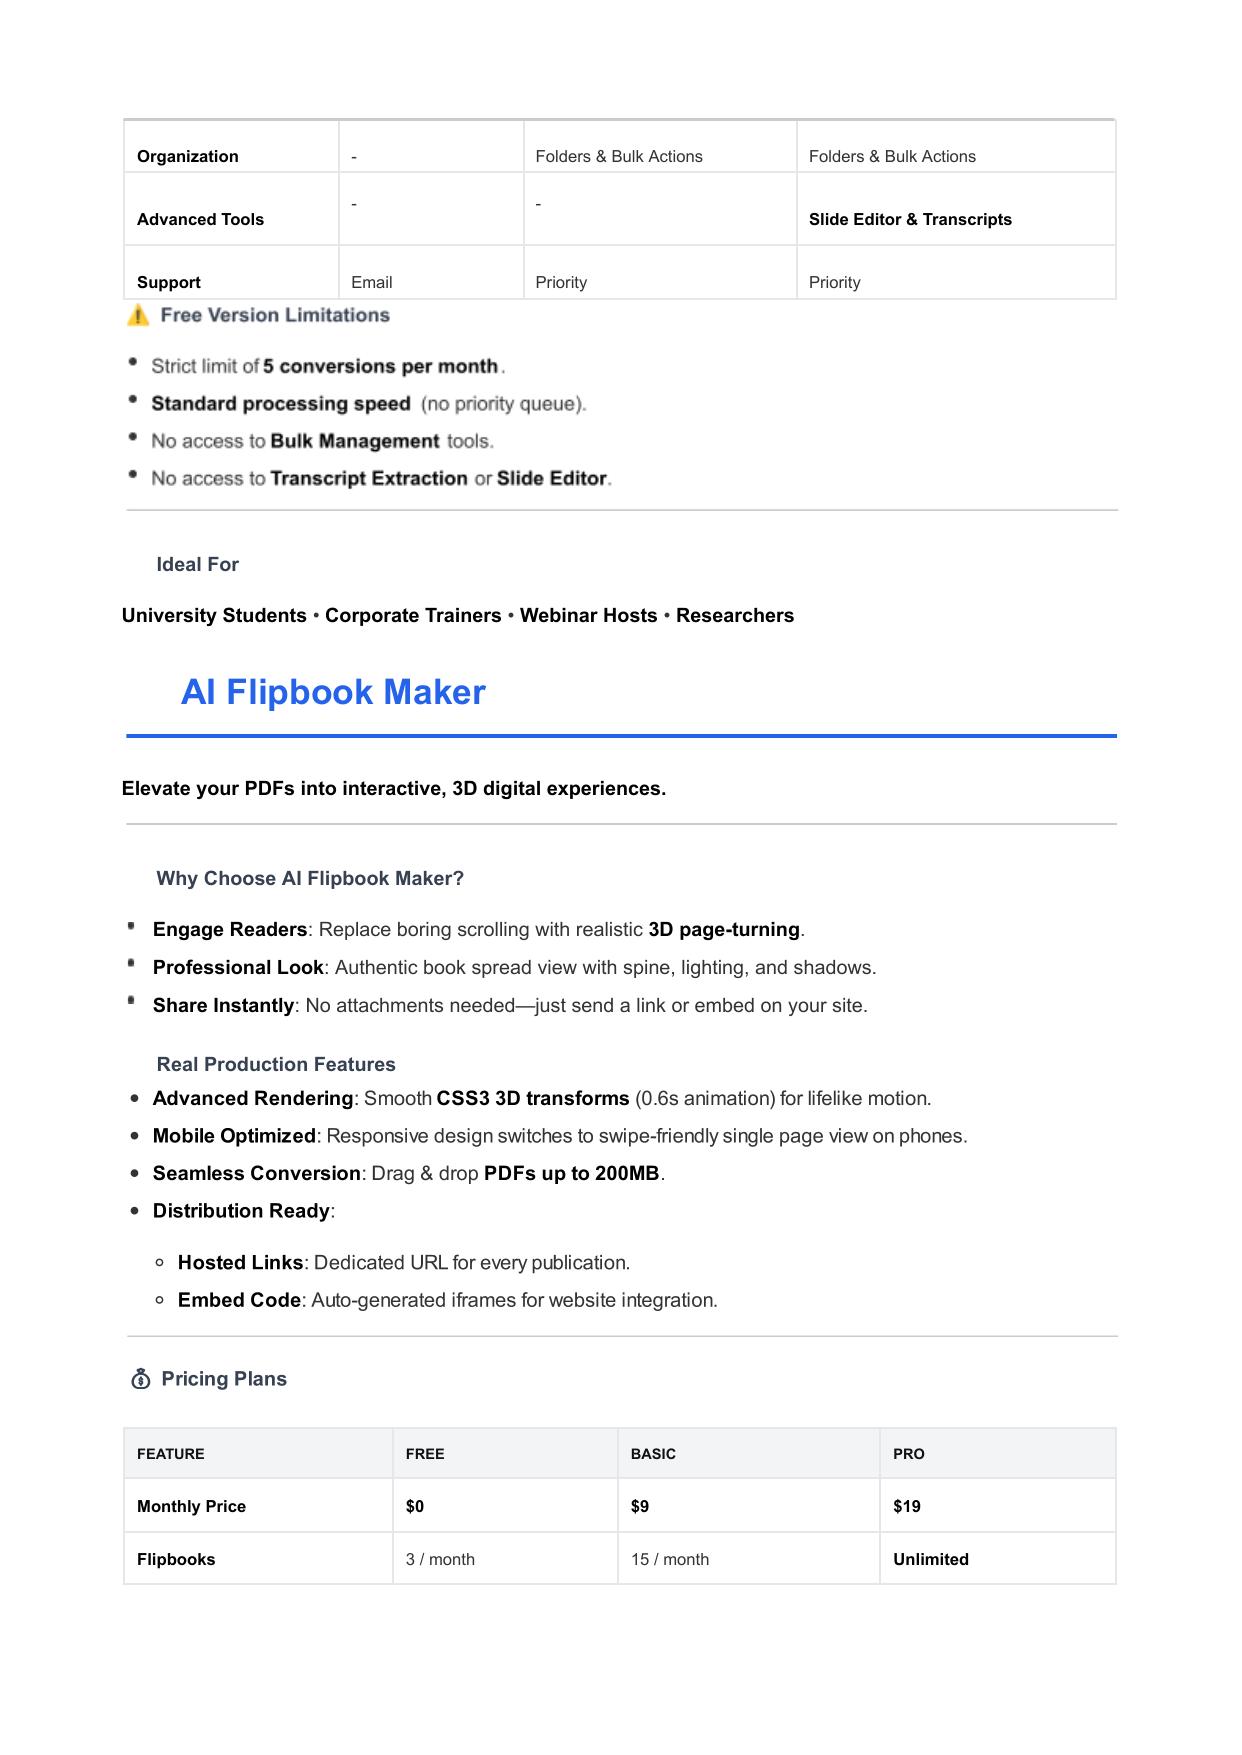The height and width of the screenshot is (1755, 1242).
Task: Click the Organization row label
Action: pos(188,156)
